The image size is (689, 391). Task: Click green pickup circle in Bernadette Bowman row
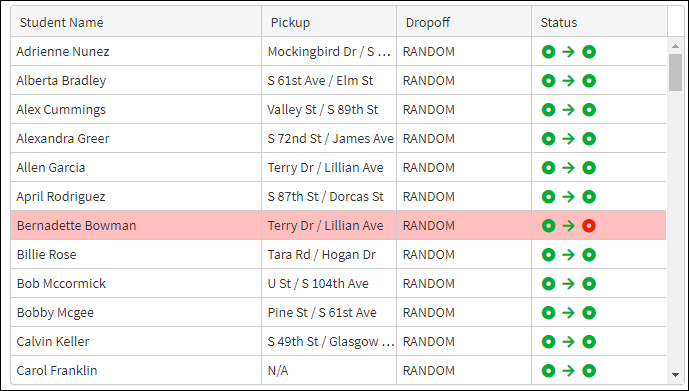pos(548,226)
